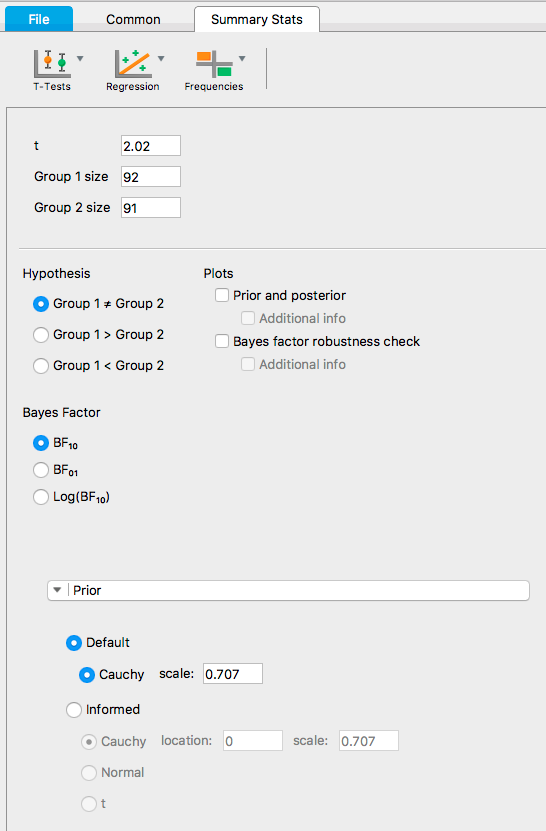
Task: Collapse the Prior section
Action: pos(57,590)
